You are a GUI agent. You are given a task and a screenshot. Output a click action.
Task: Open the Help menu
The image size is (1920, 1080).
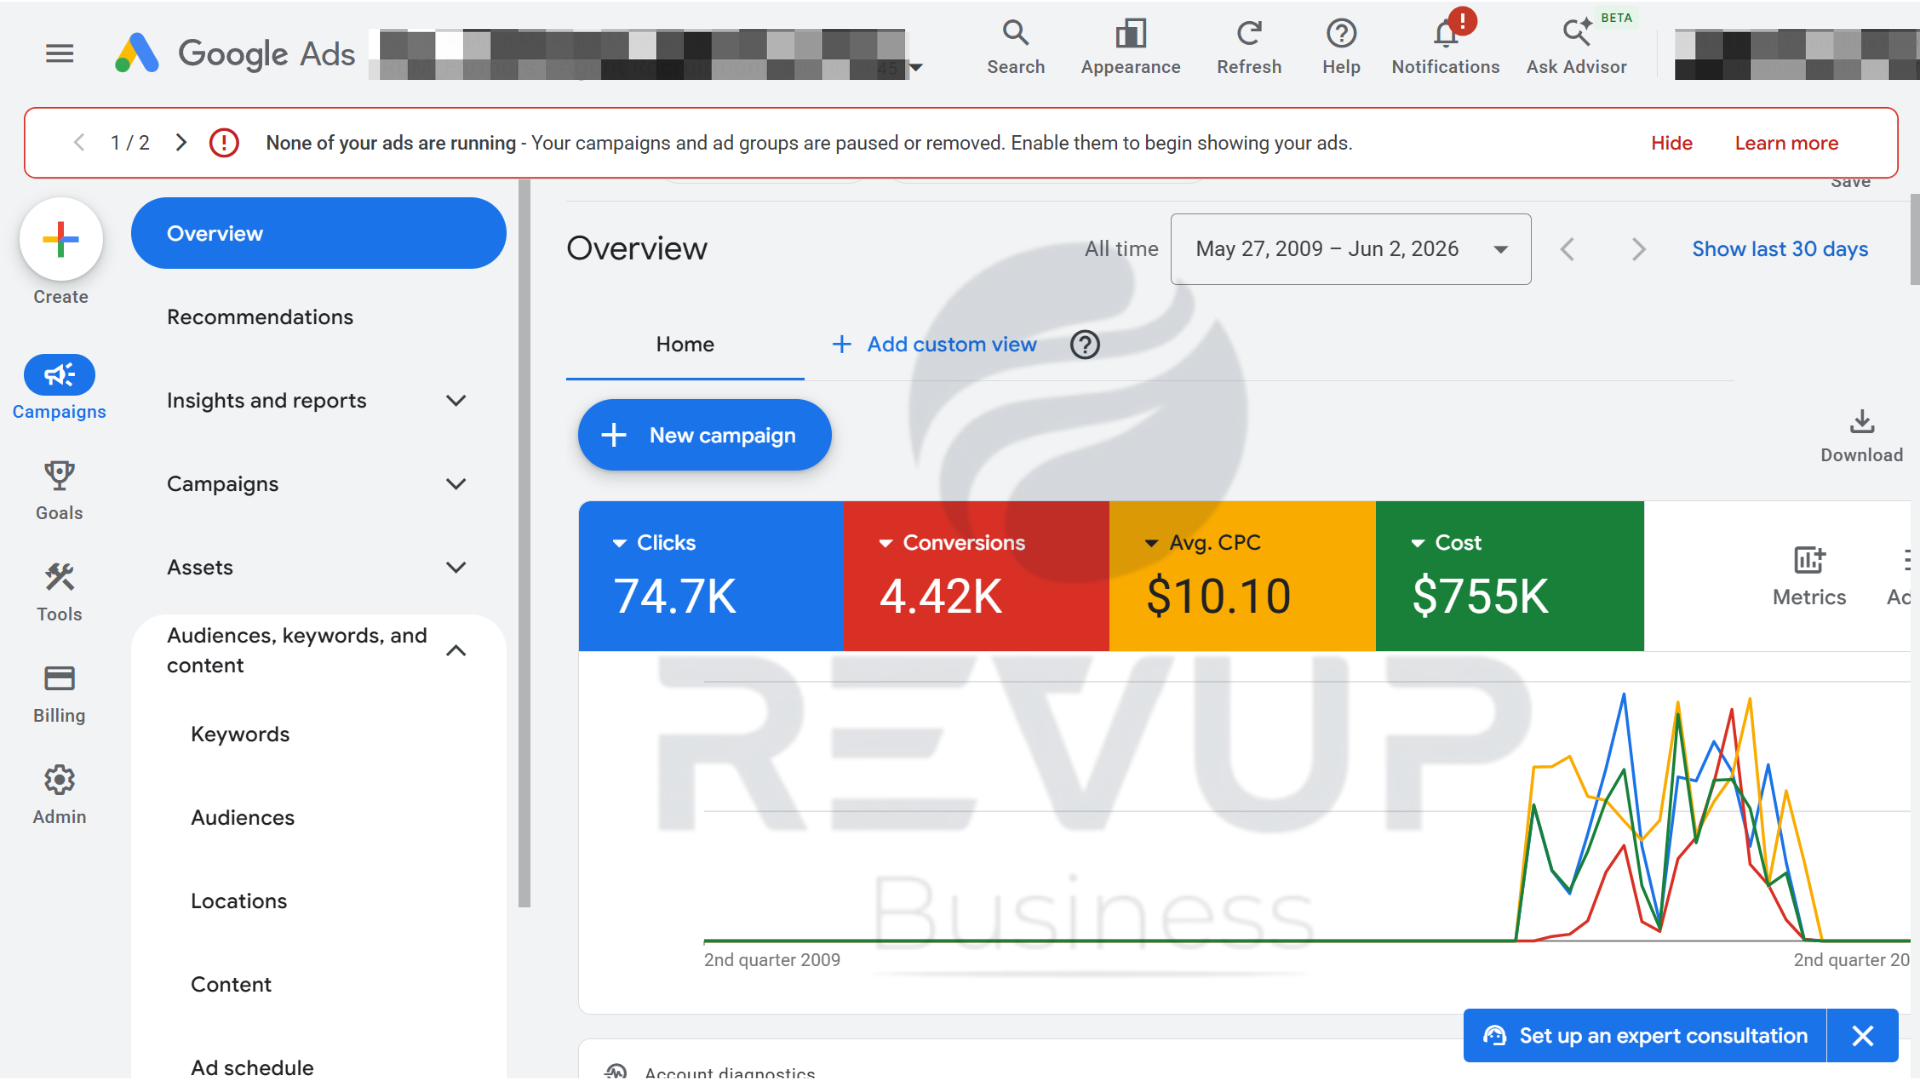click(x=1341, y=47)
